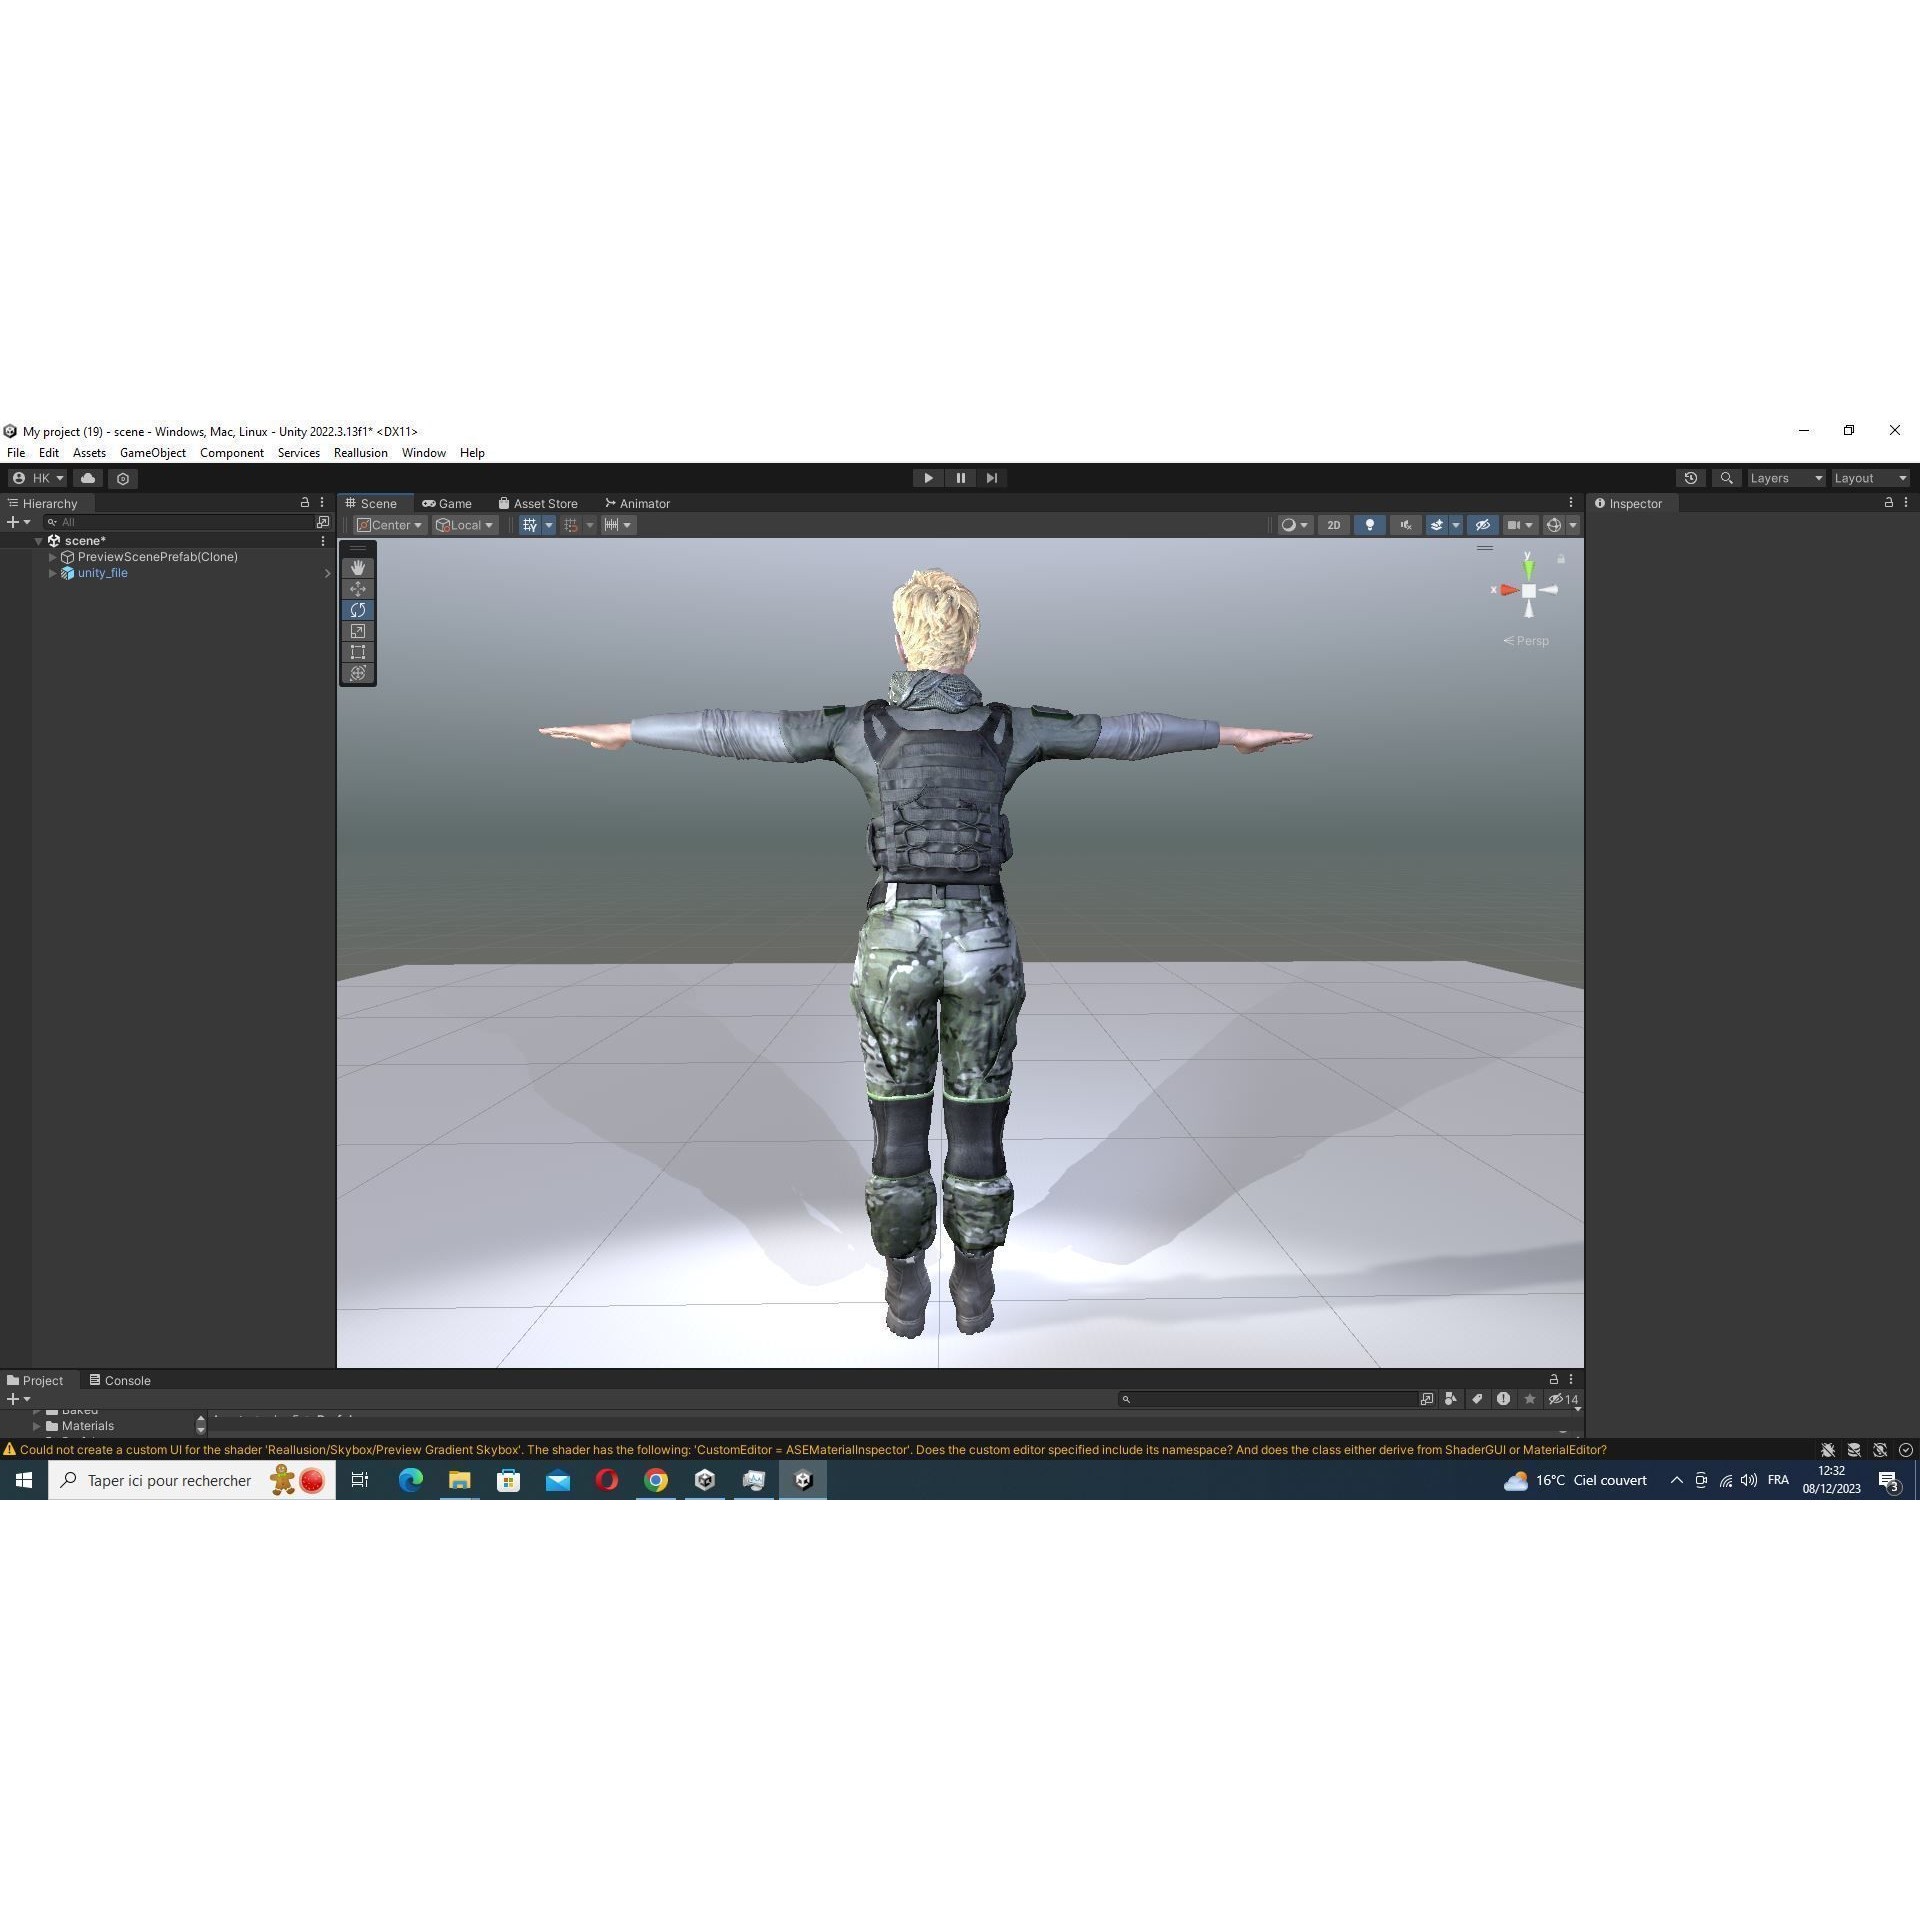Lock the Inspector panel

1888,503
